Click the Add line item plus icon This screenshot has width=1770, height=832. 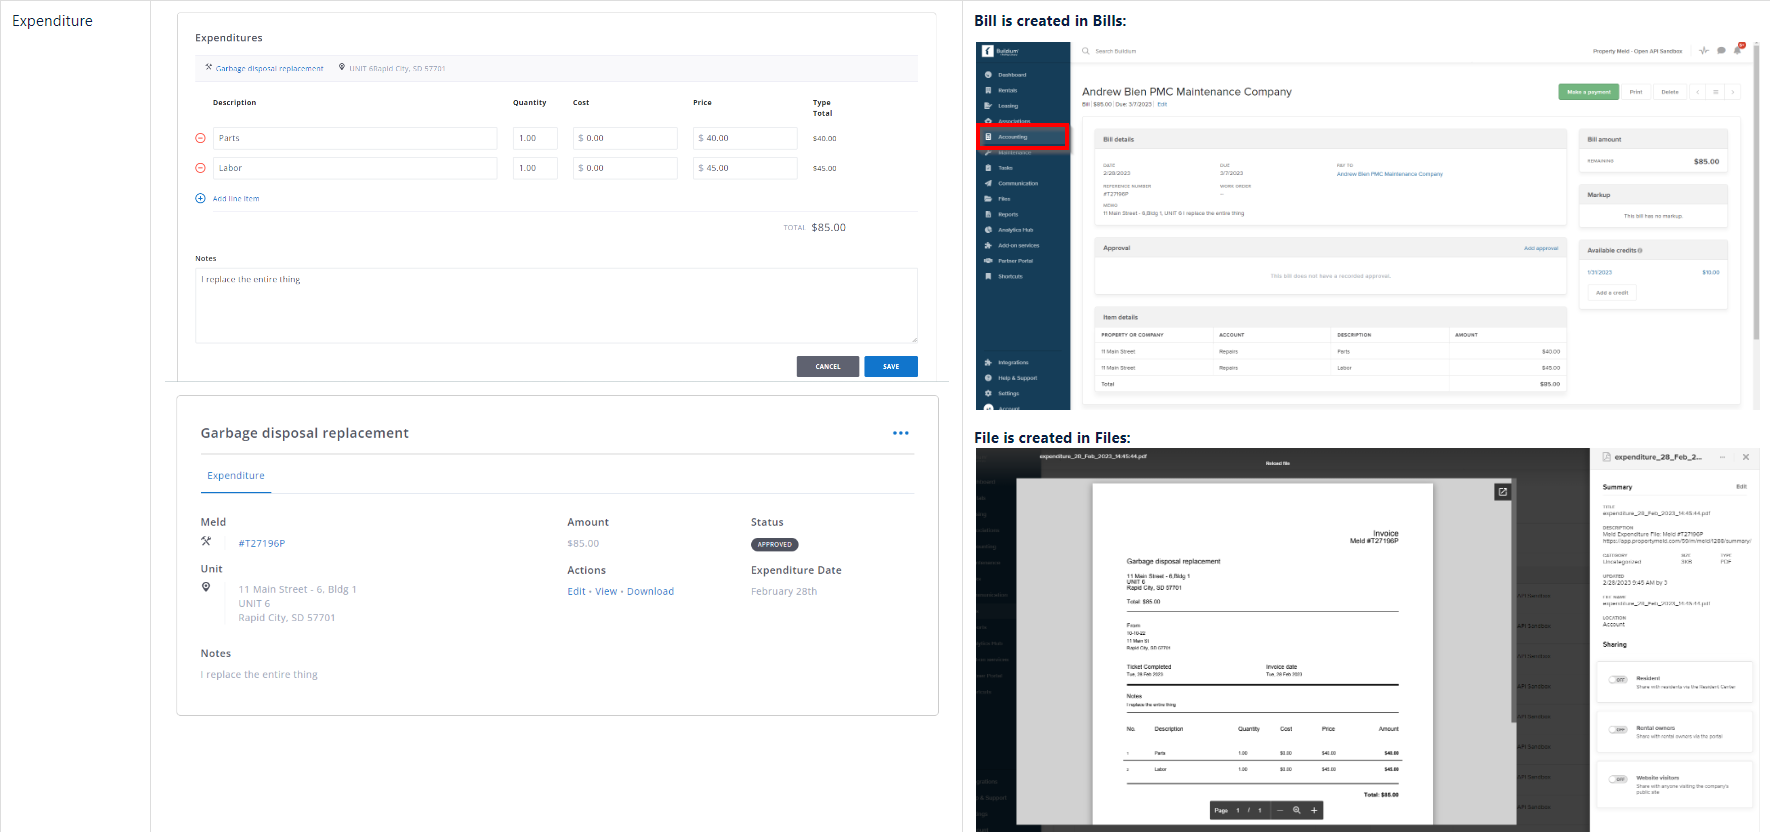(200, 198)
